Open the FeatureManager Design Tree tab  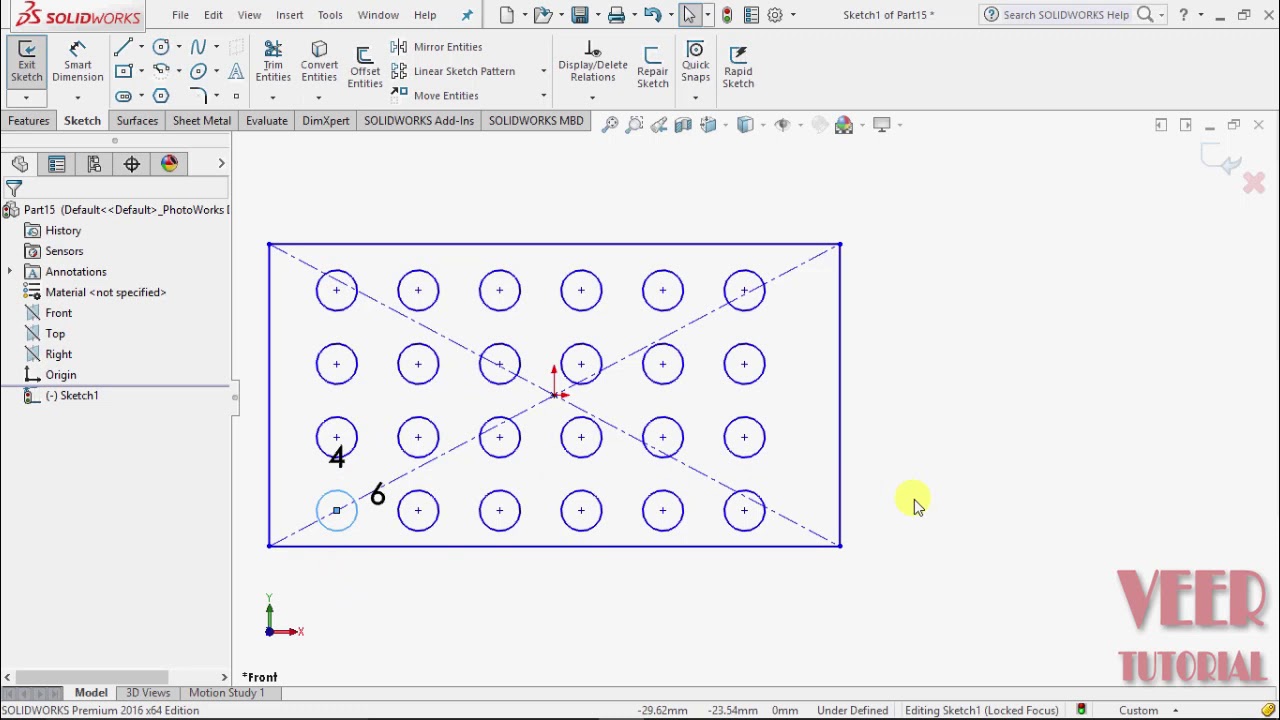click(19, 164)
